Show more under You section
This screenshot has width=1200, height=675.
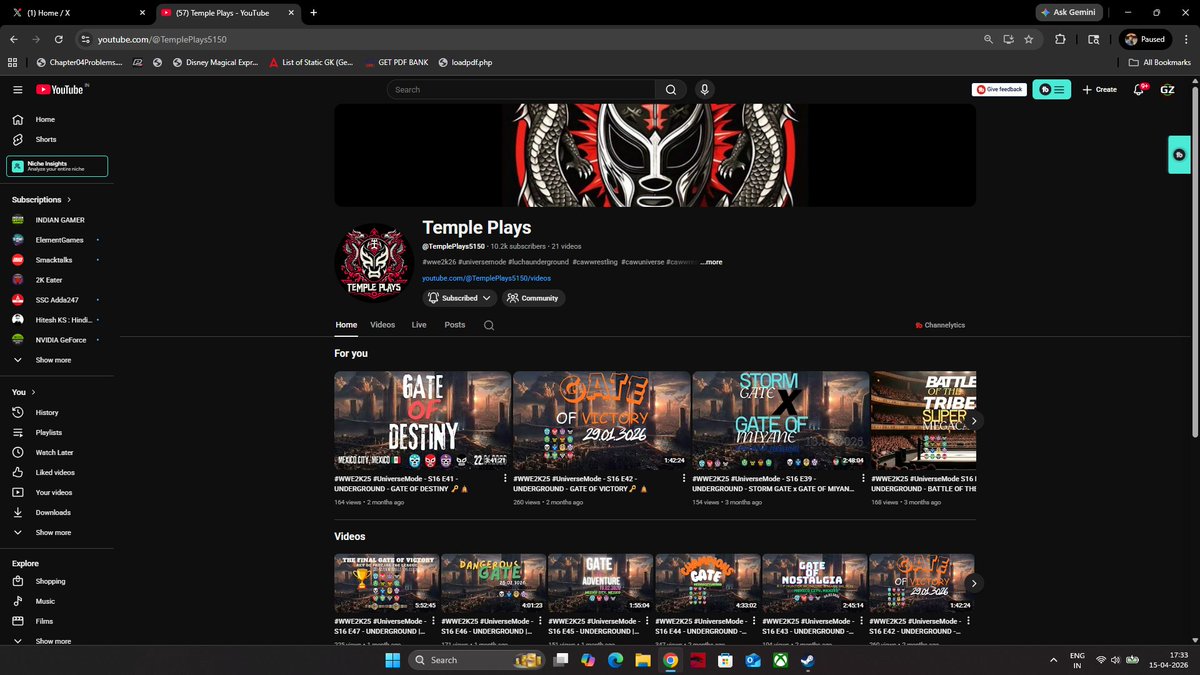tap(53, 532)
